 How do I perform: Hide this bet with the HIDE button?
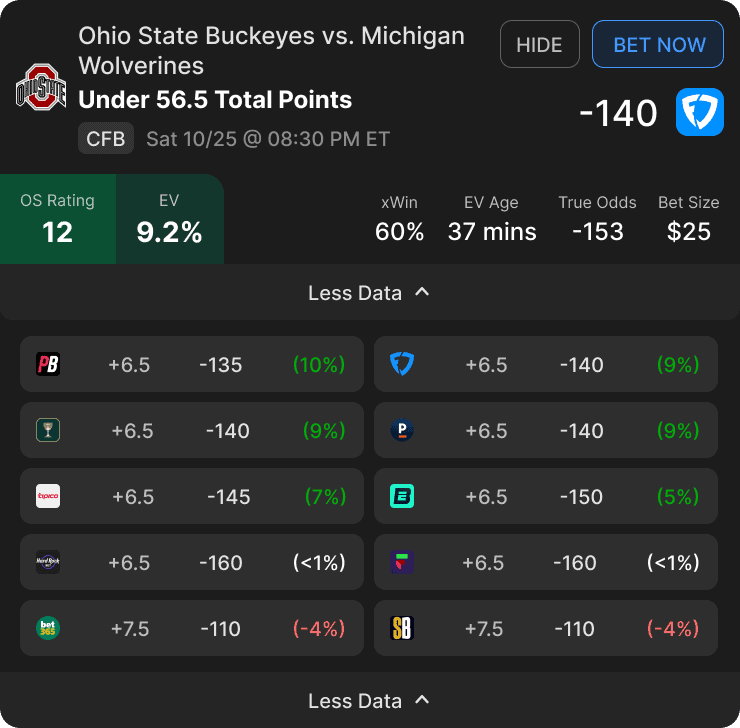click(539, 44)
